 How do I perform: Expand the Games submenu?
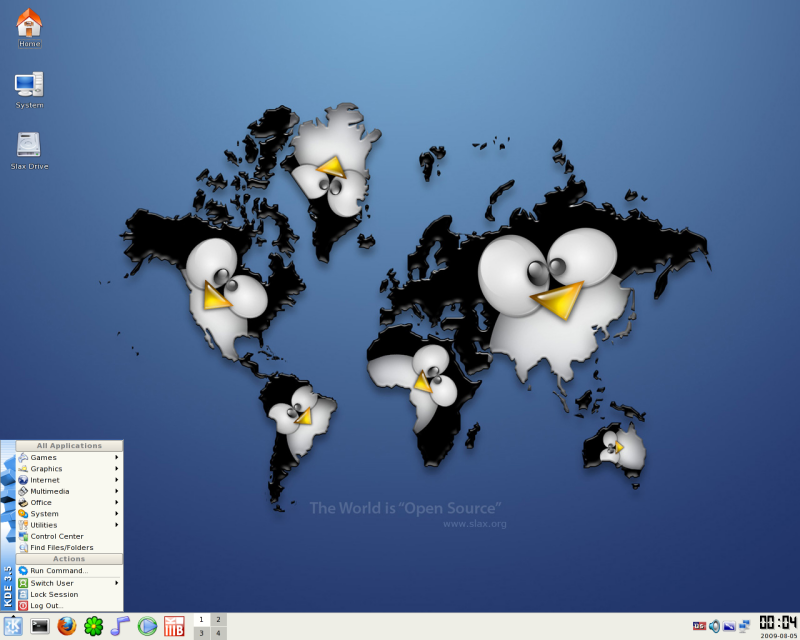[x=69, y=457]
